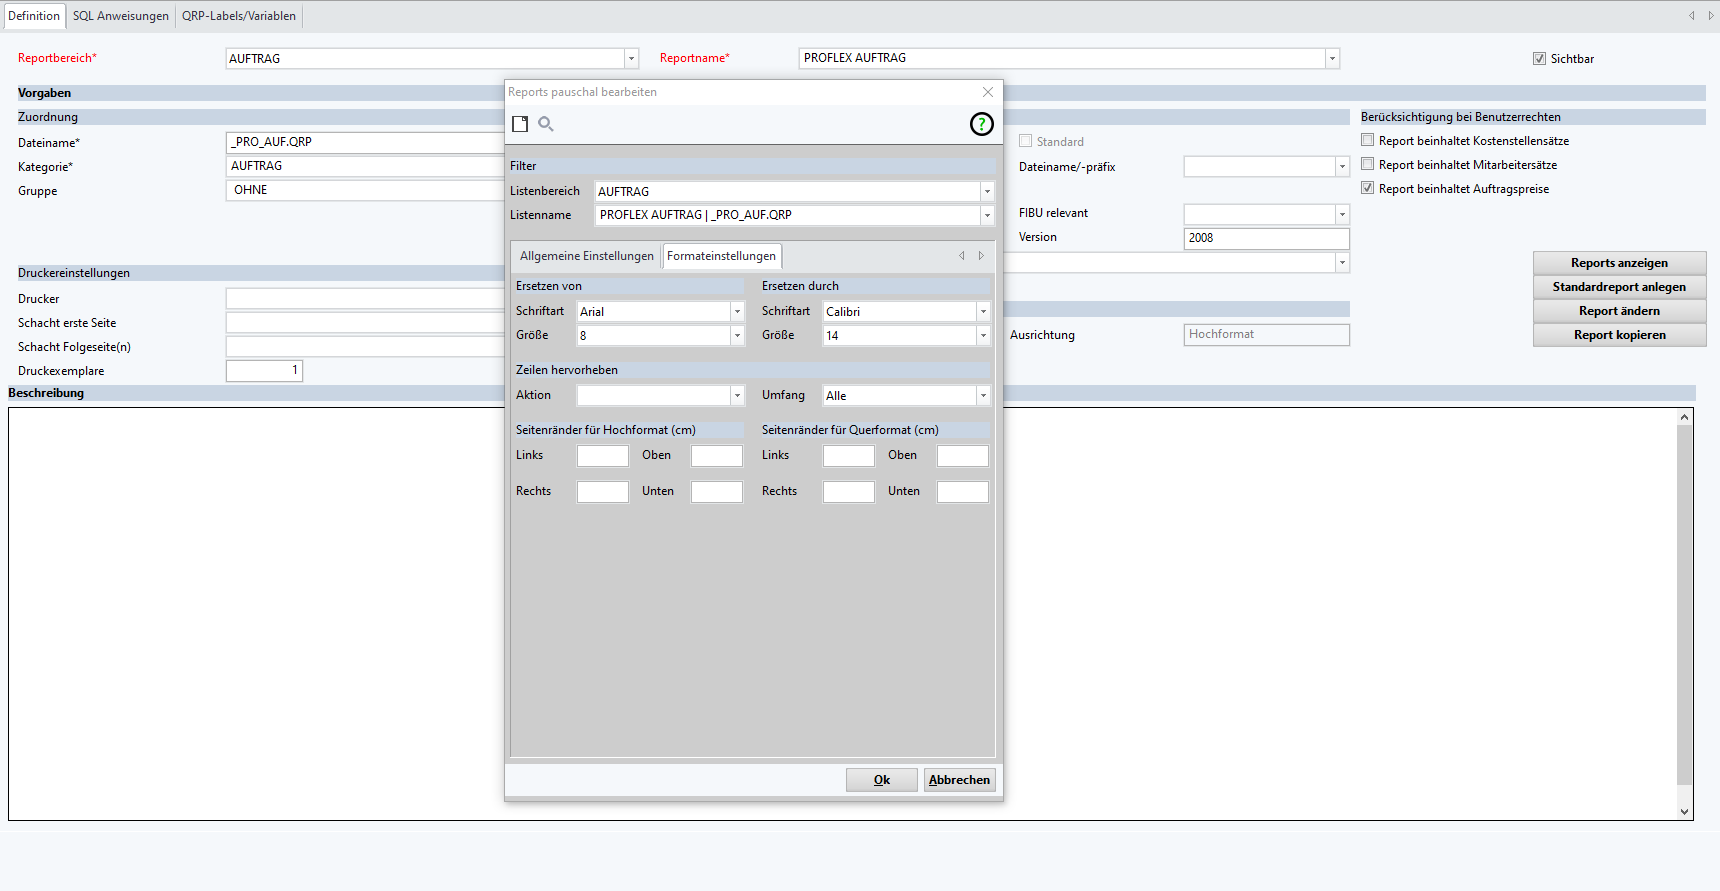Open the Umfang dropdown
This screenshot has height=891, width=1720.
click(983, 396)
